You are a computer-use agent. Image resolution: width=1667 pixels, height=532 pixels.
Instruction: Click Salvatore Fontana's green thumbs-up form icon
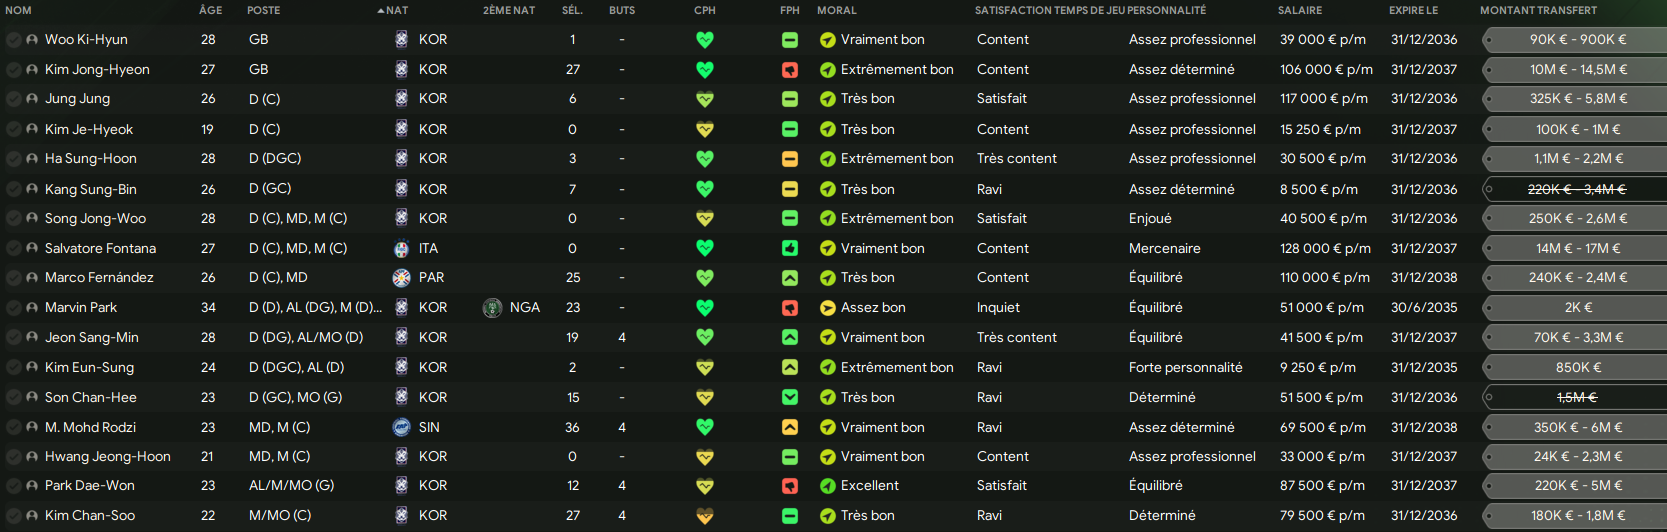coord(790,249)
